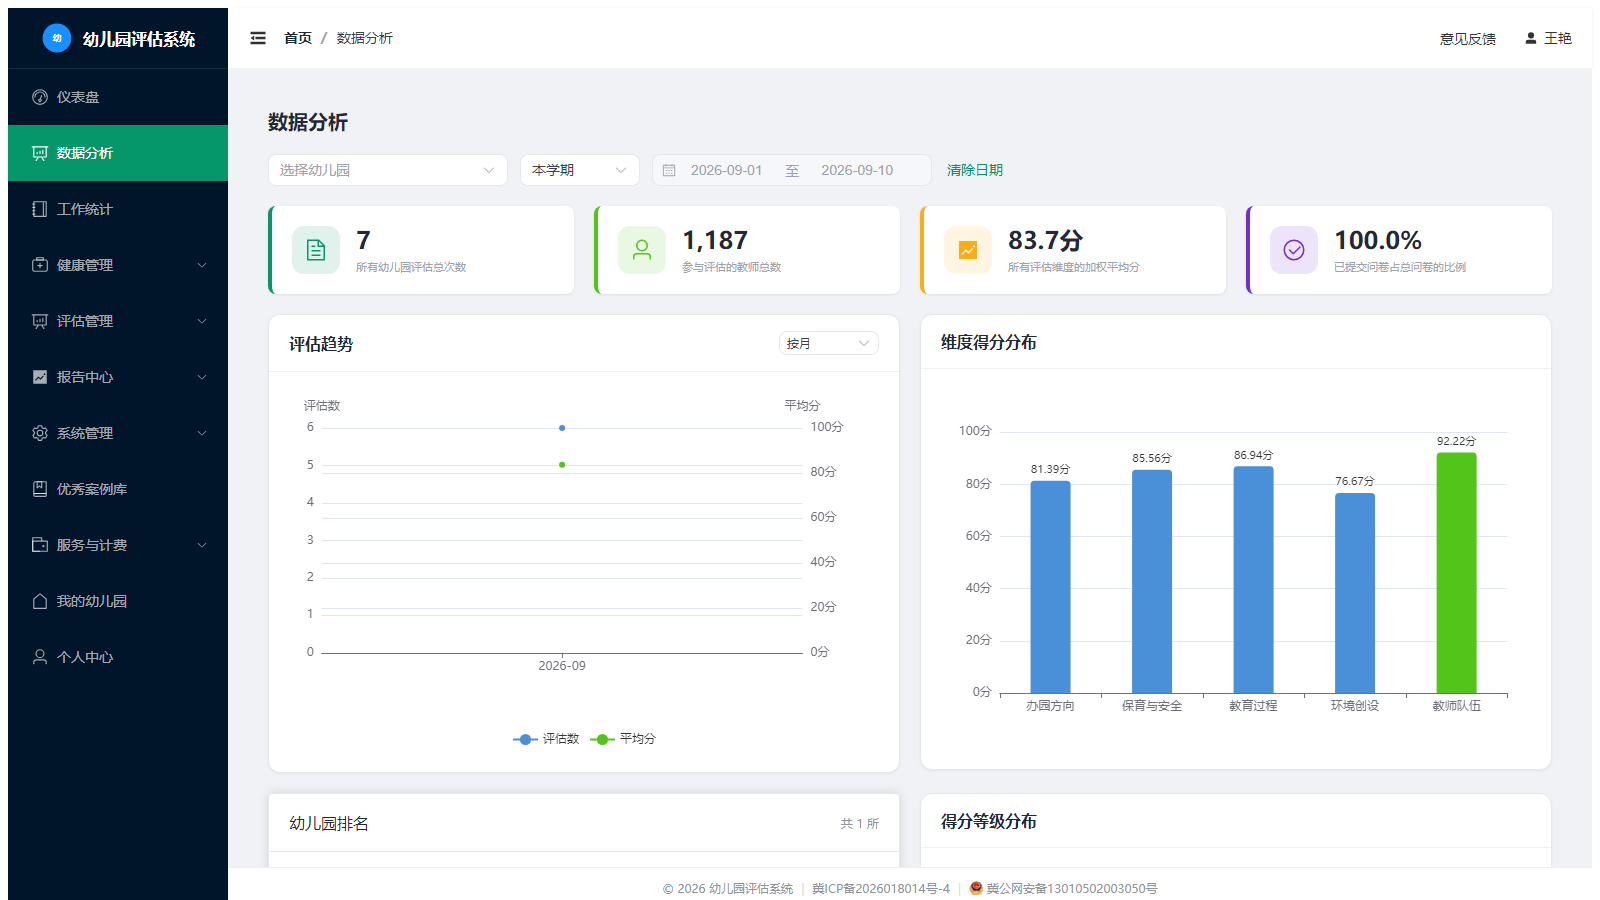Go to 优秀案例库 menu item
The image size is (1600, 900).
click(118, 489)
